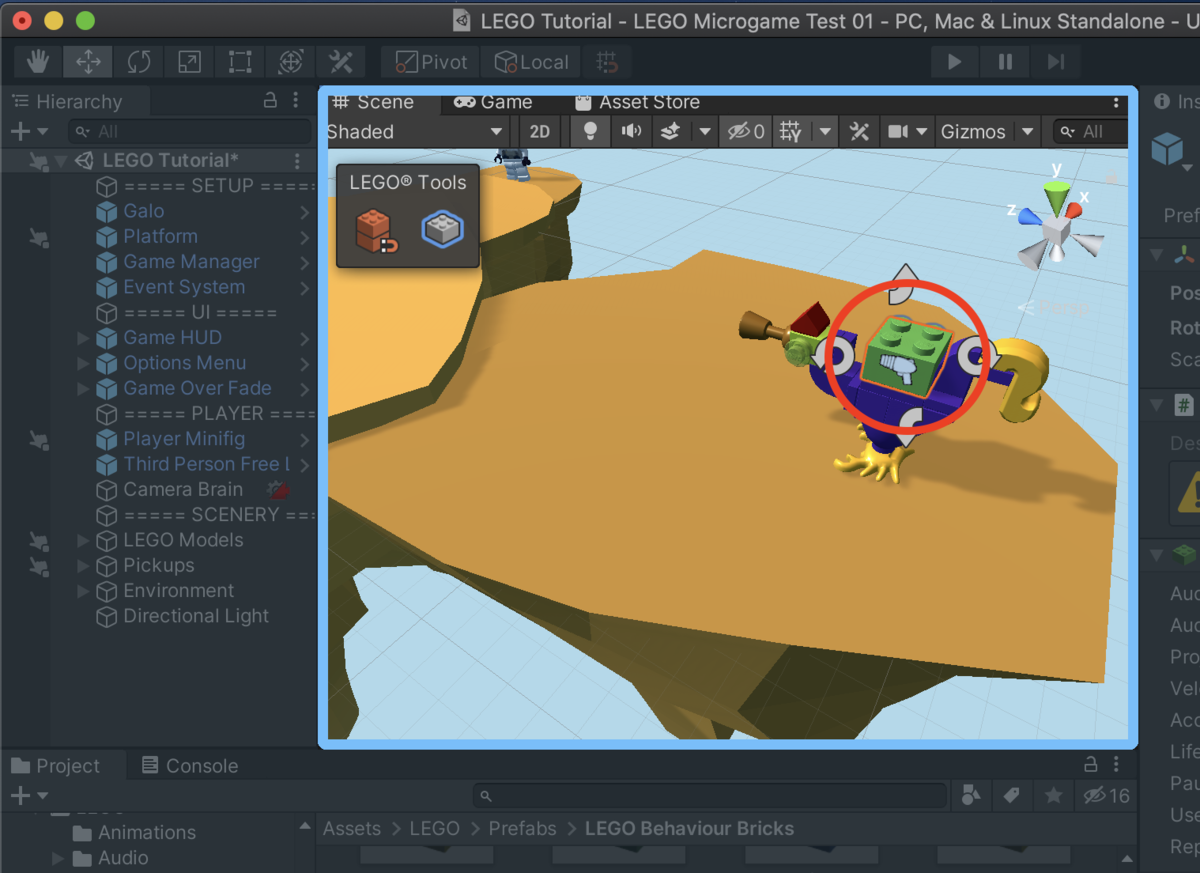Screen dimensions: 1200x873
Task: Open the Shaded draw mode dropdown
Action: tap(416, 131)
